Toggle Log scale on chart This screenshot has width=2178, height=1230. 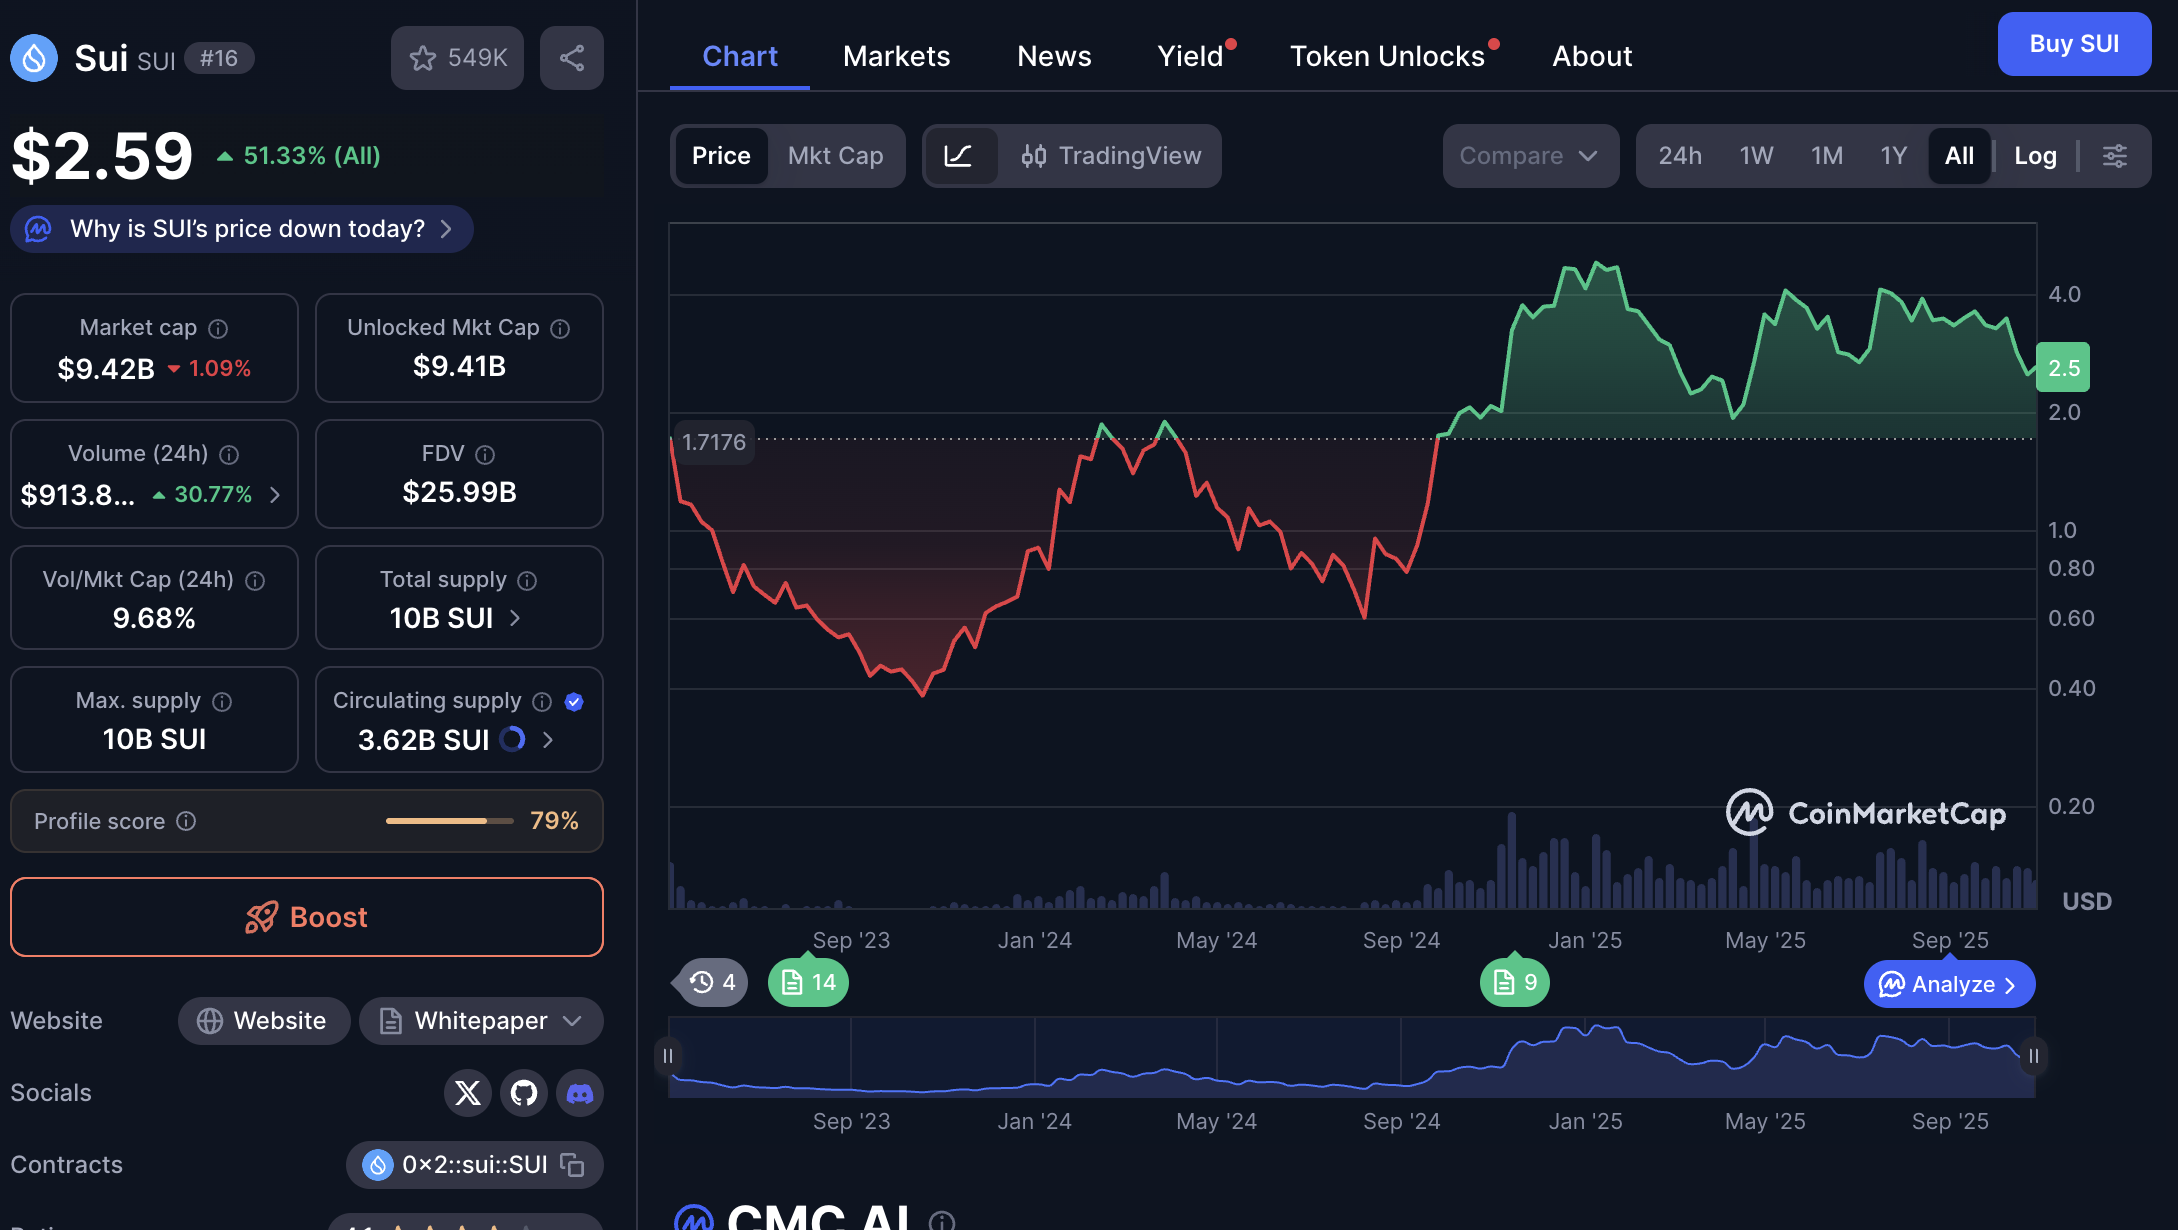[2034, 156]
